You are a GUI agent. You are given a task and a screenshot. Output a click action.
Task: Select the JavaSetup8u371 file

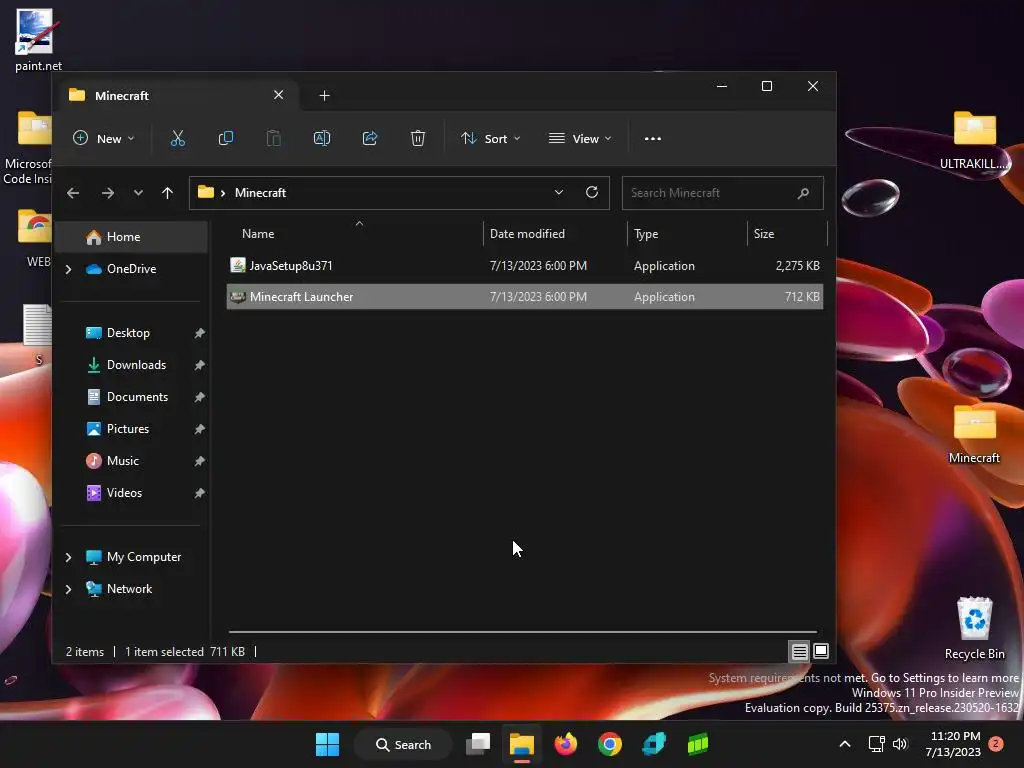[524, 266]
